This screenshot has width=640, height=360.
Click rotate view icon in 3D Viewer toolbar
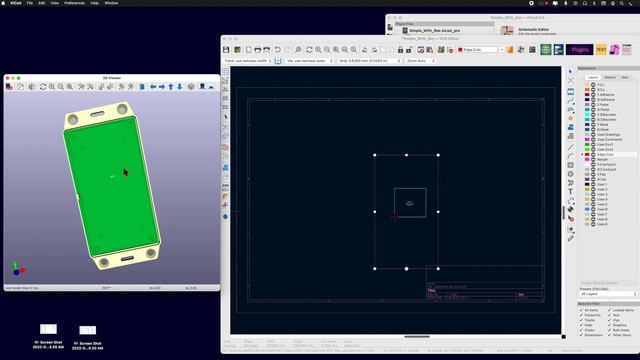(x=43, y=87)
